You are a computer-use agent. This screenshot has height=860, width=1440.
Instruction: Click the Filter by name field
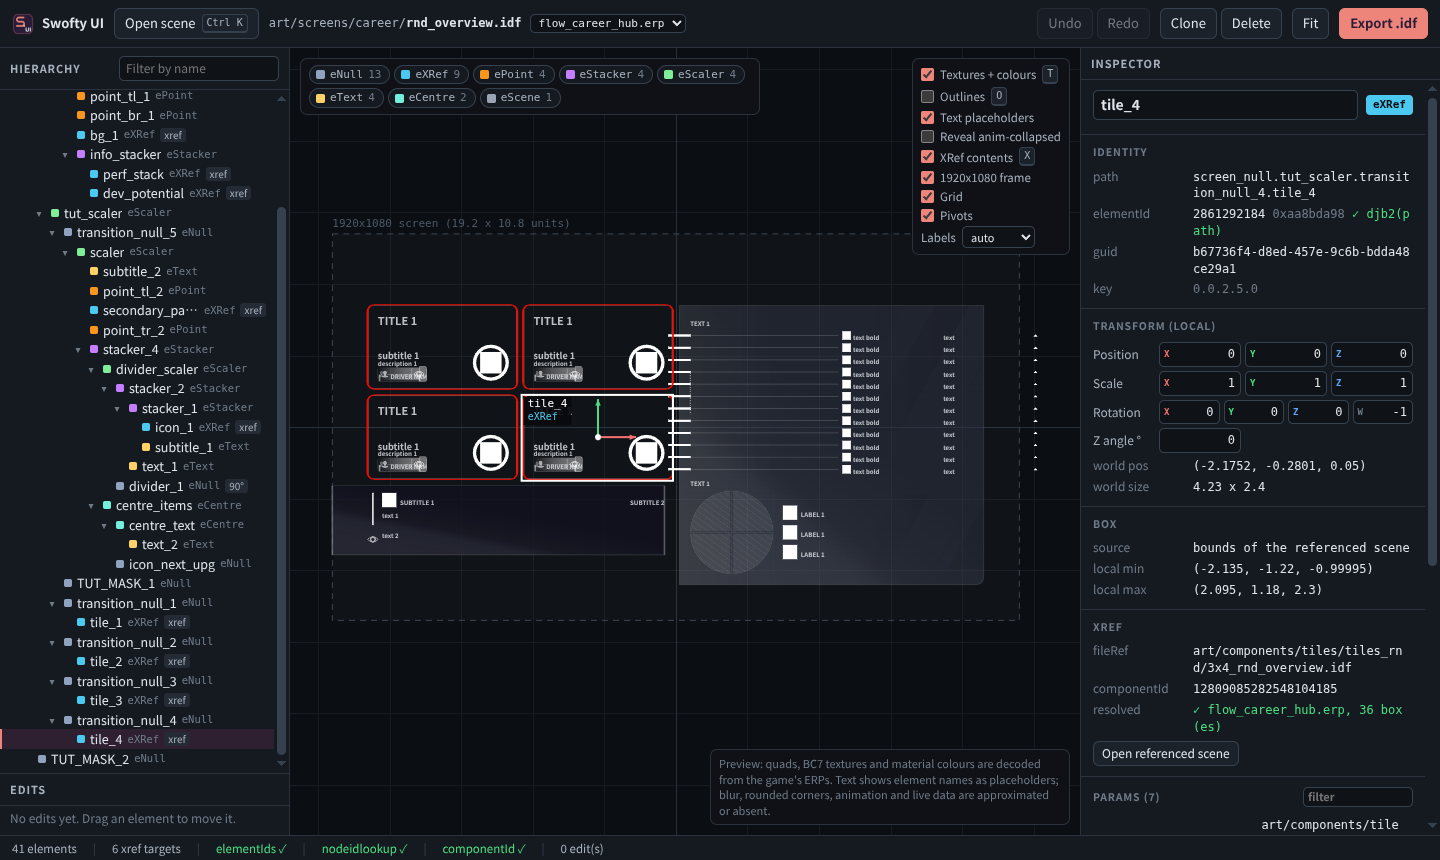tap(199, 68)
